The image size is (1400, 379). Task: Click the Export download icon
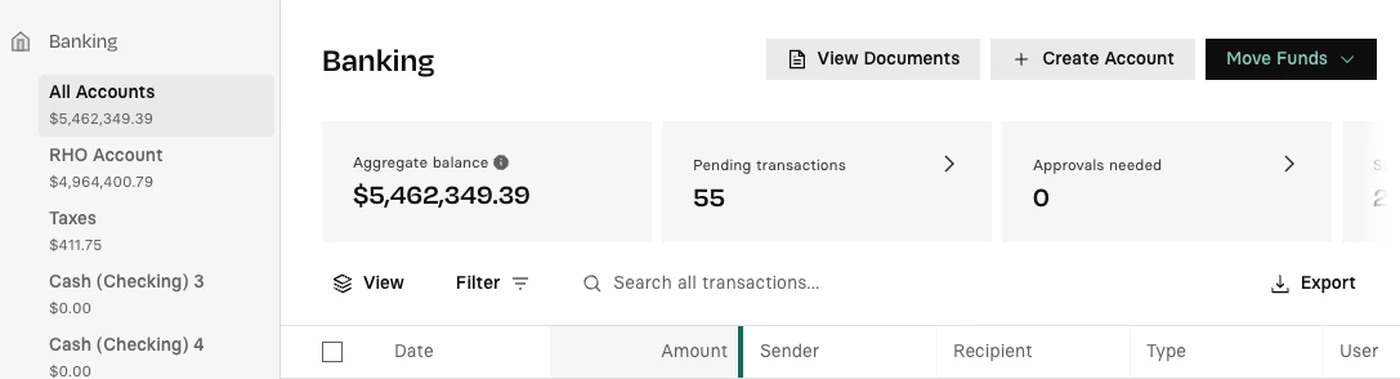pyautogui.click(x=1280, y=283)
